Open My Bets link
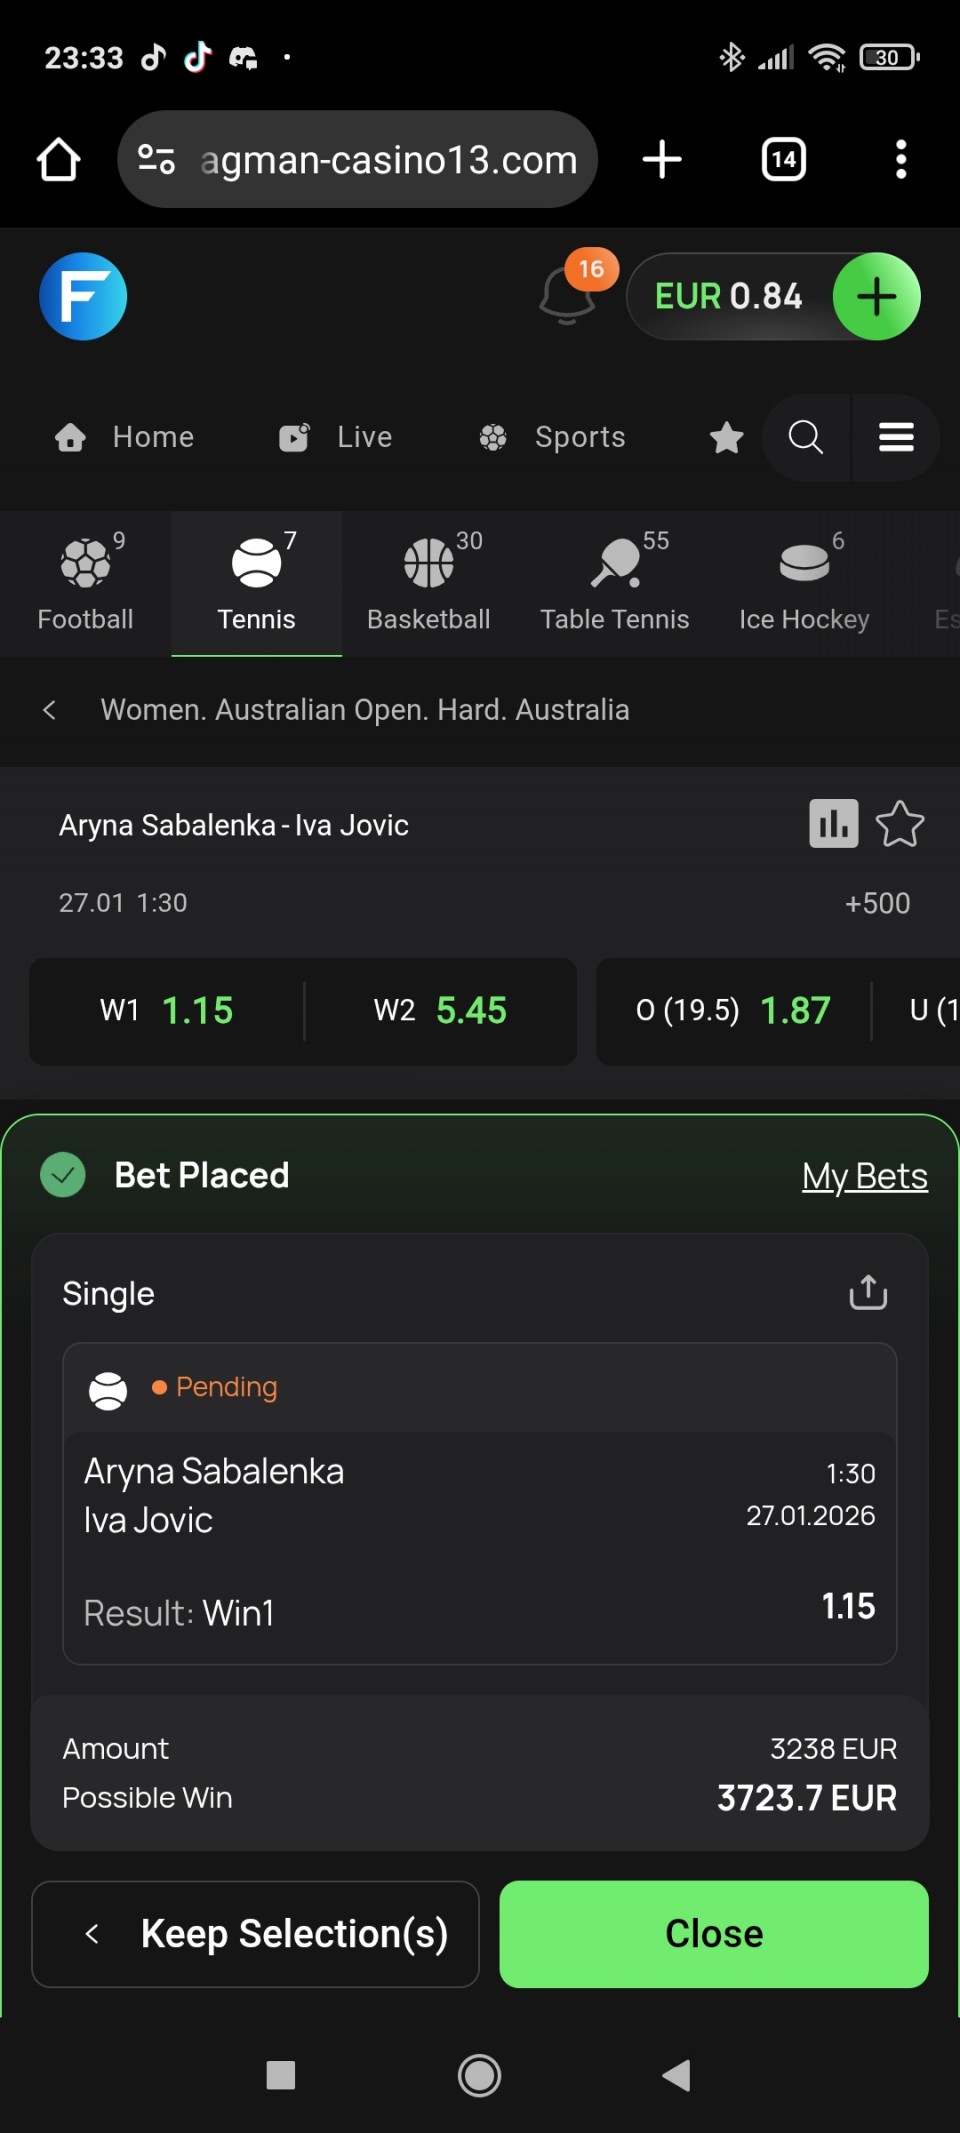960x2133 pixels. (864, 1176)
